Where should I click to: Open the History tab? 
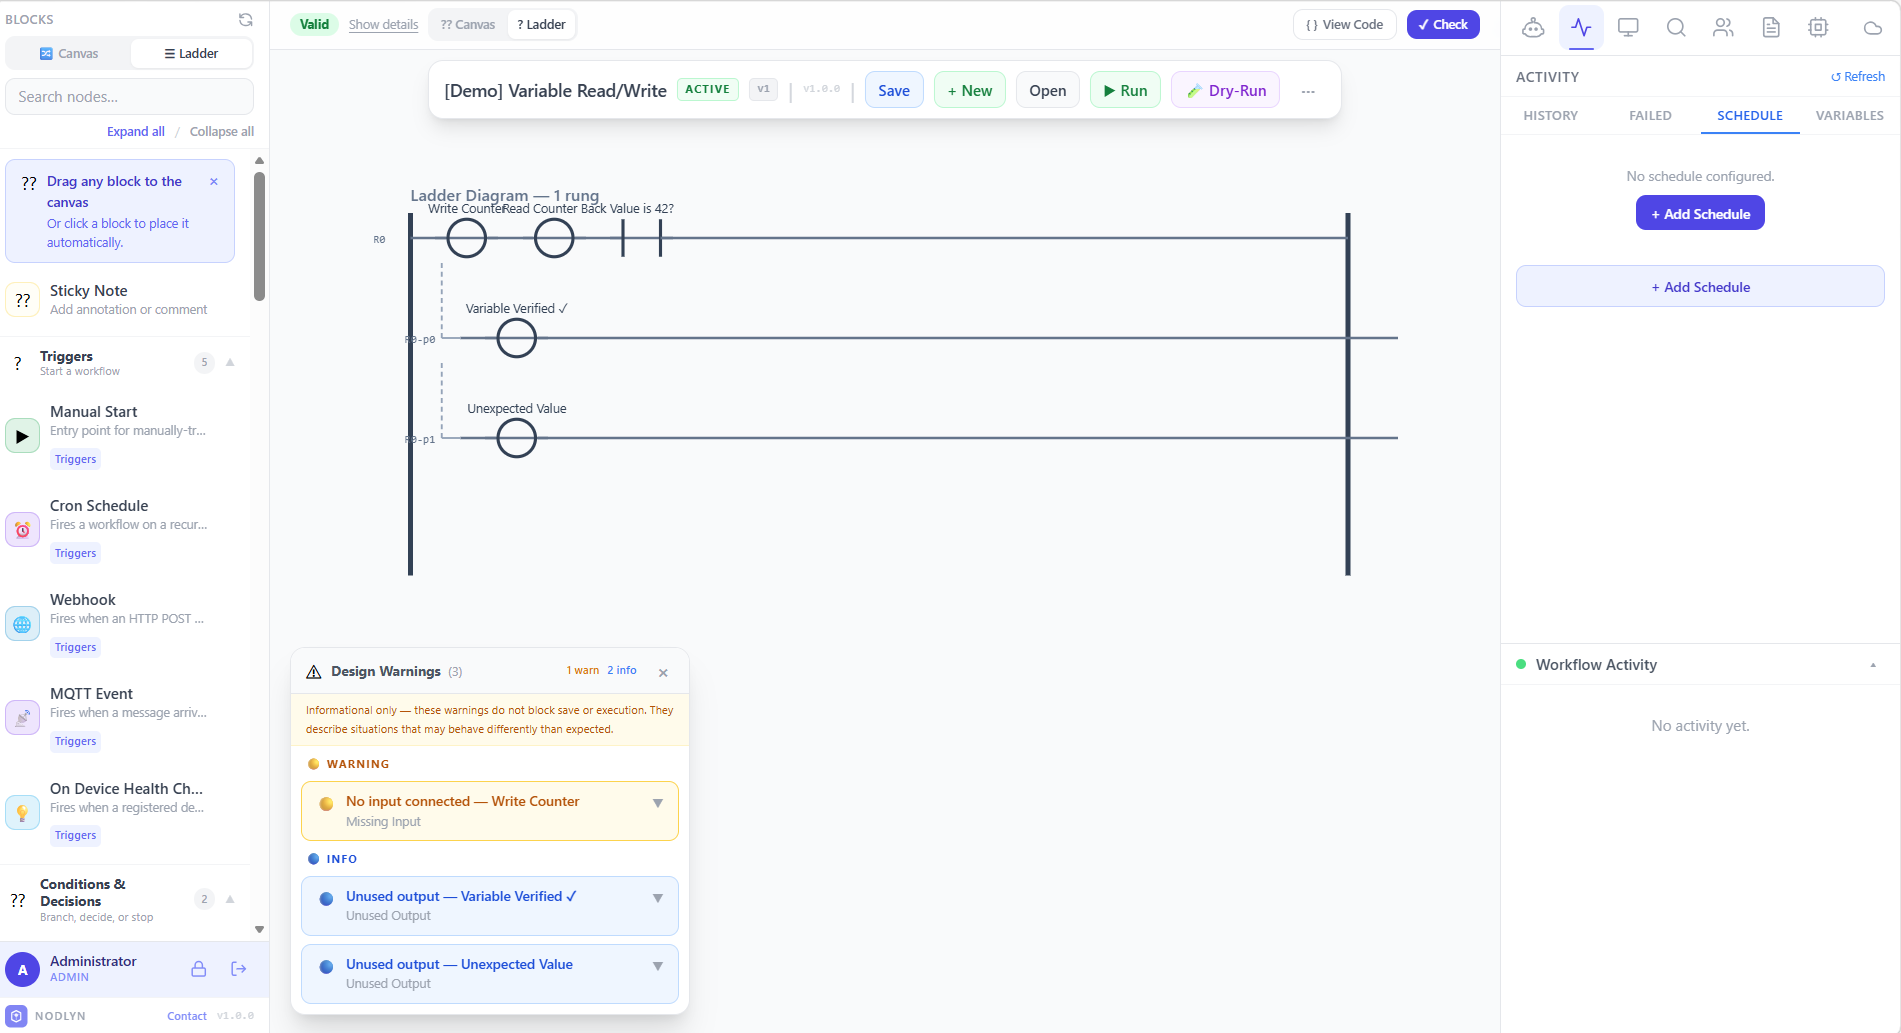(1550, 116)
